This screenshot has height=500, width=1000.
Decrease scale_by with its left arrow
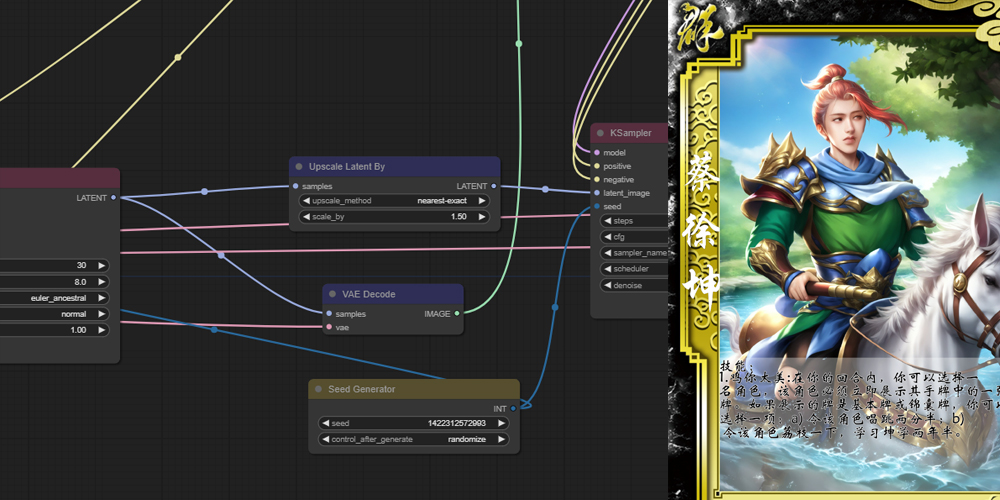point(306,217)
